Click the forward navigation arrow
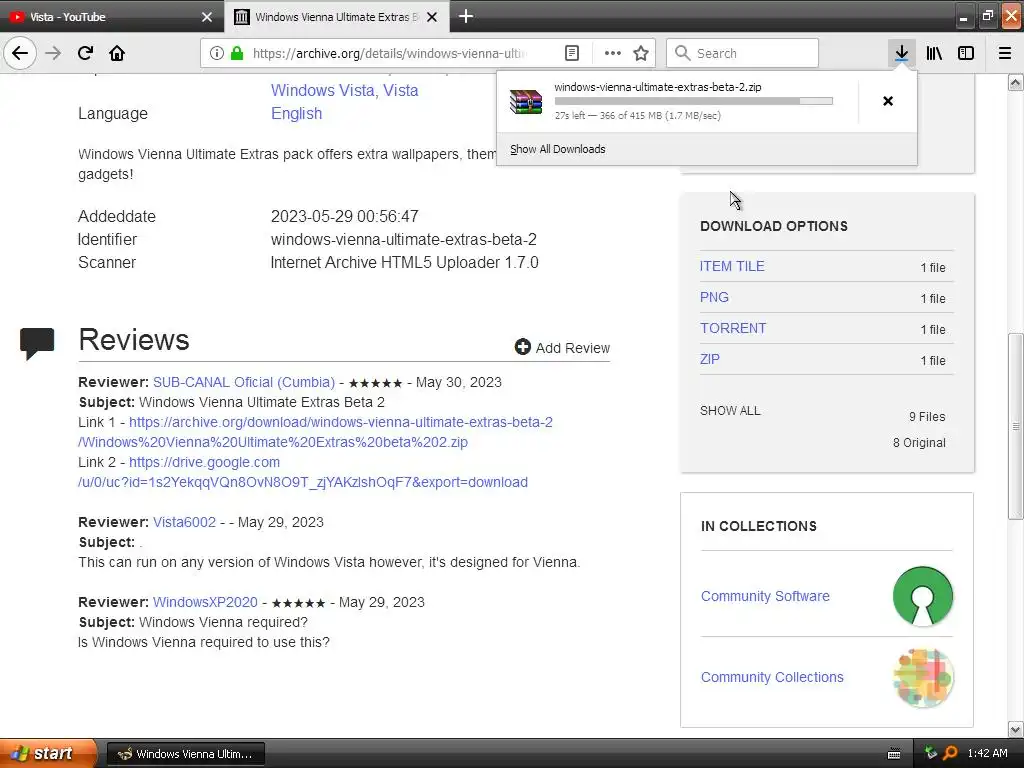 tap(53, 53)
